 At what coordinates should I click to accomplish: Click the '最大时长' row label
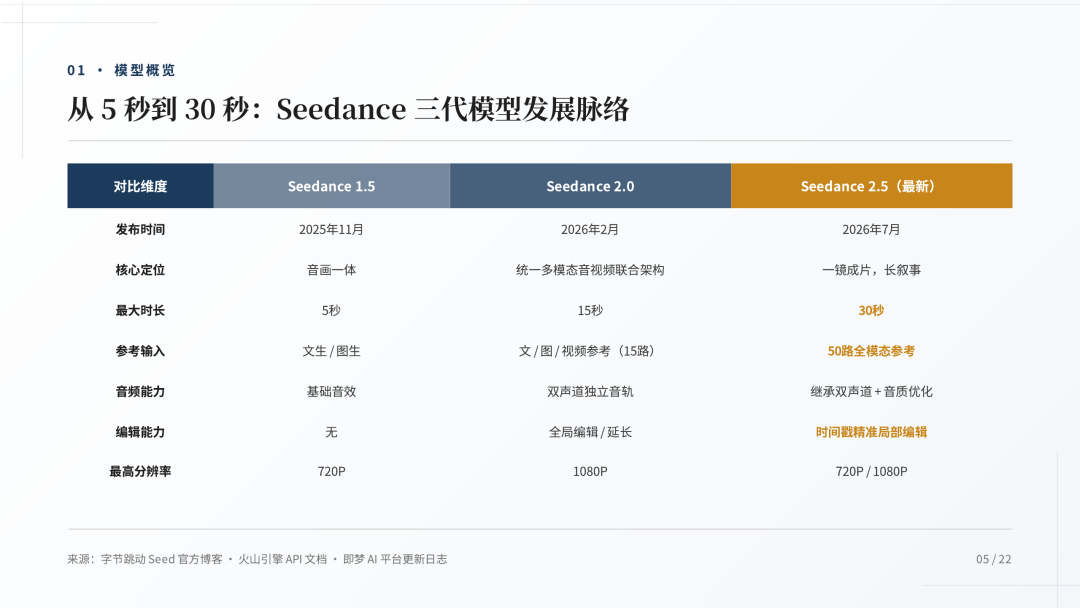pyautogui.click(x=141, y=311)
